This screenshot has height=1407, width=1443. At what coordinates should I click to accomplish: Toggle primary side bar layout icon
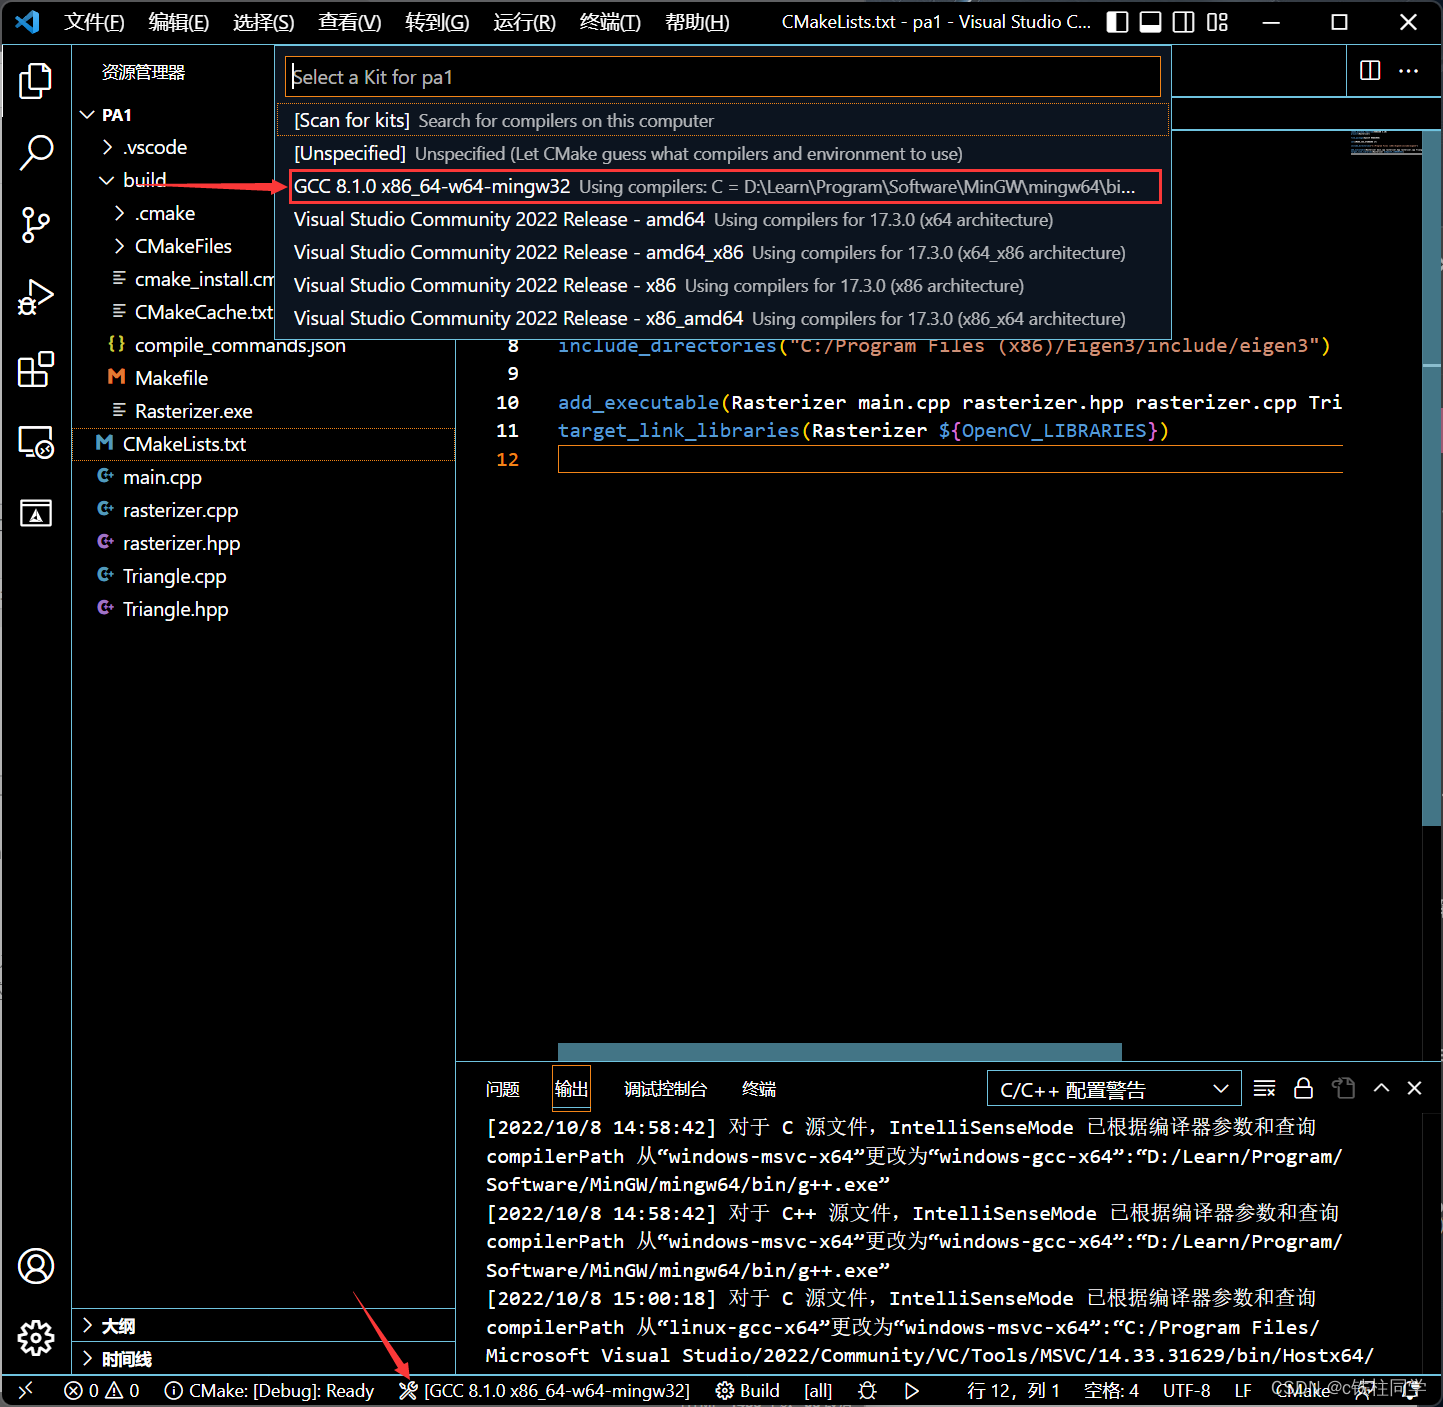(1118, 22)
